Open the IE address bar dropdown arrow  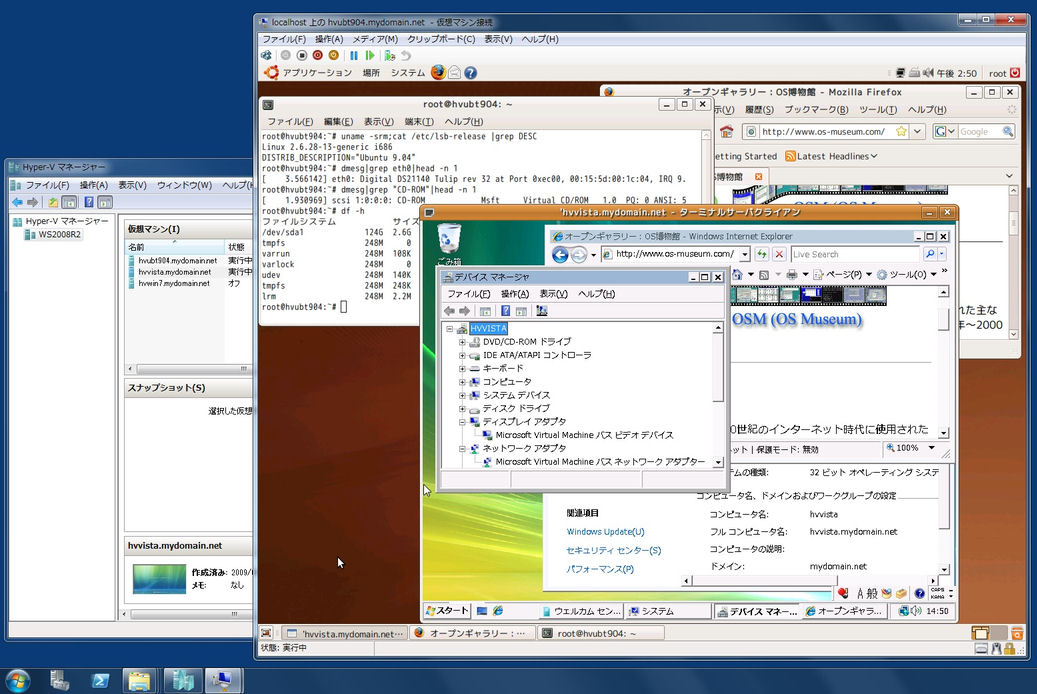745,254
